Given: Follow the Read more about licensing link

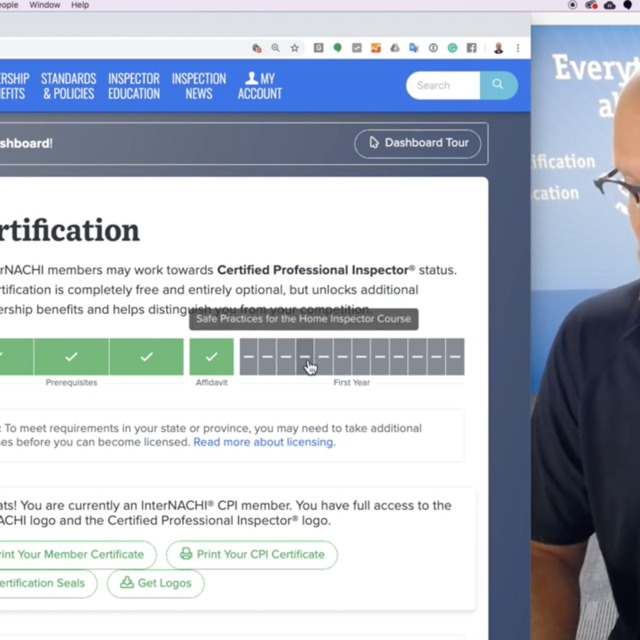Looking at the screenshot, I should [x=264, y=442].
